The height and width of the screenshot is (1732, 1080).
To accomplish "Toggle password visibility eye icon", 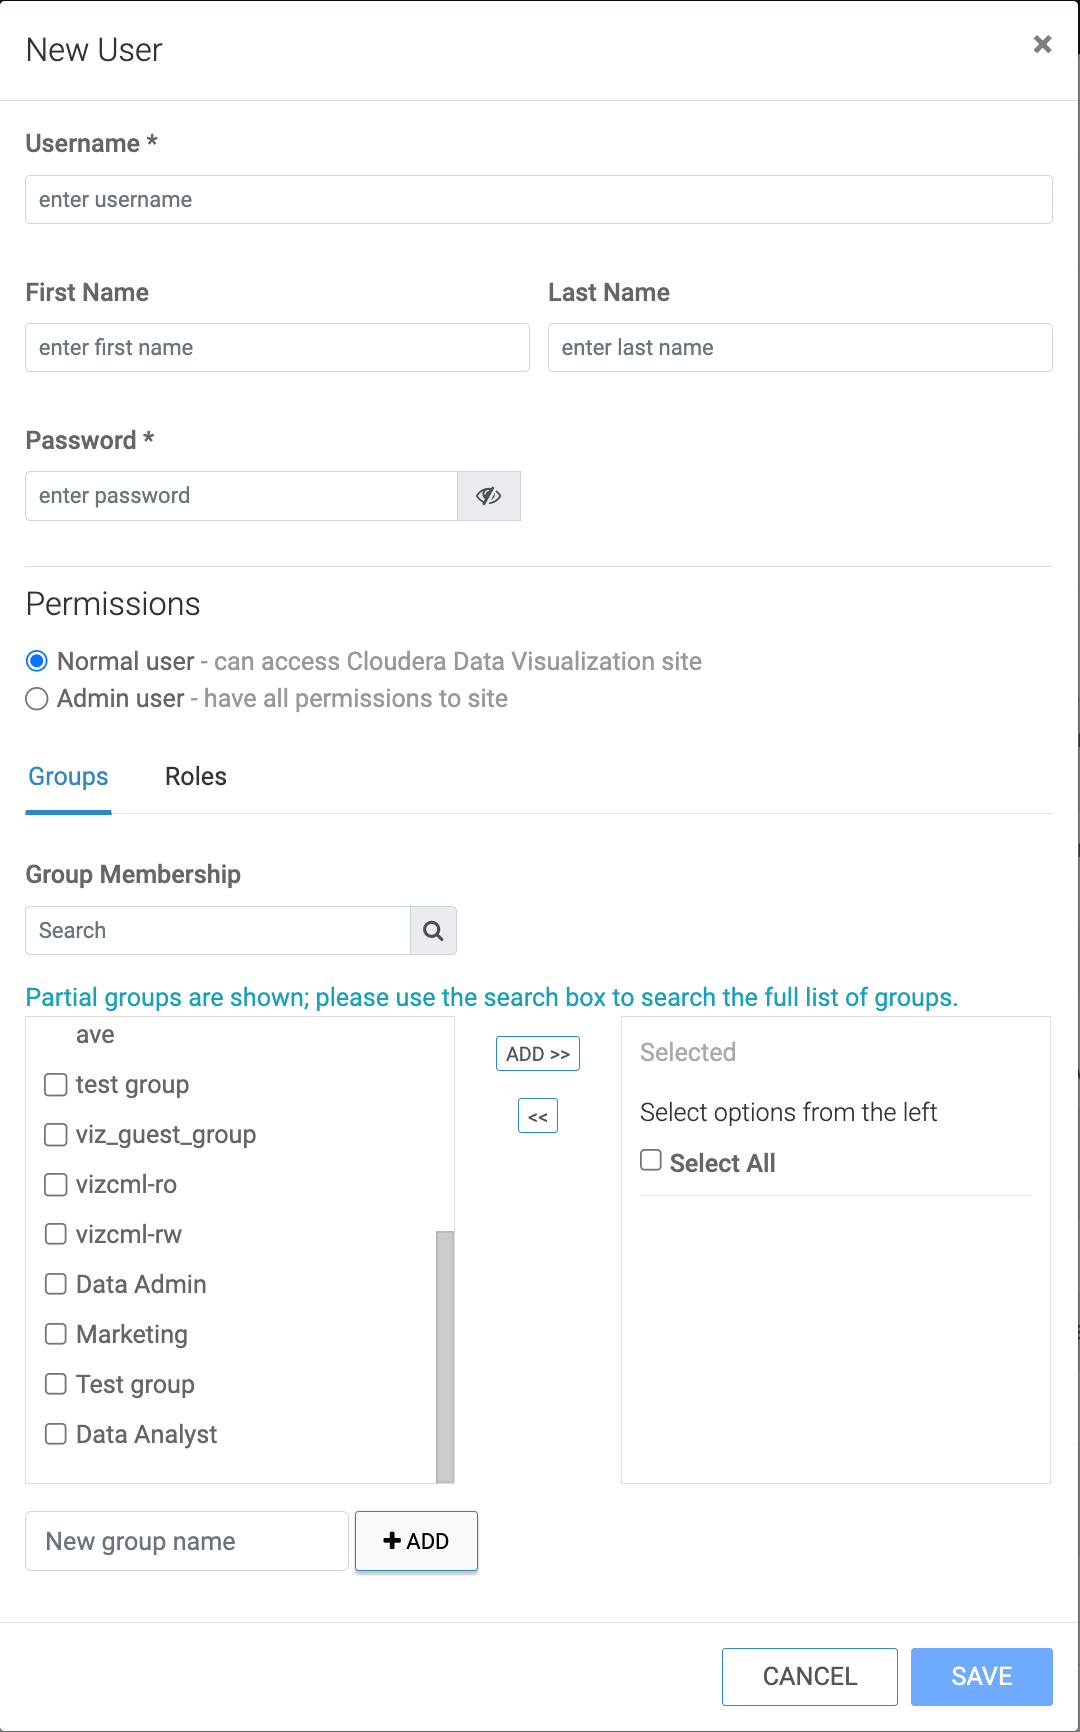I will (x=488, y=496).
